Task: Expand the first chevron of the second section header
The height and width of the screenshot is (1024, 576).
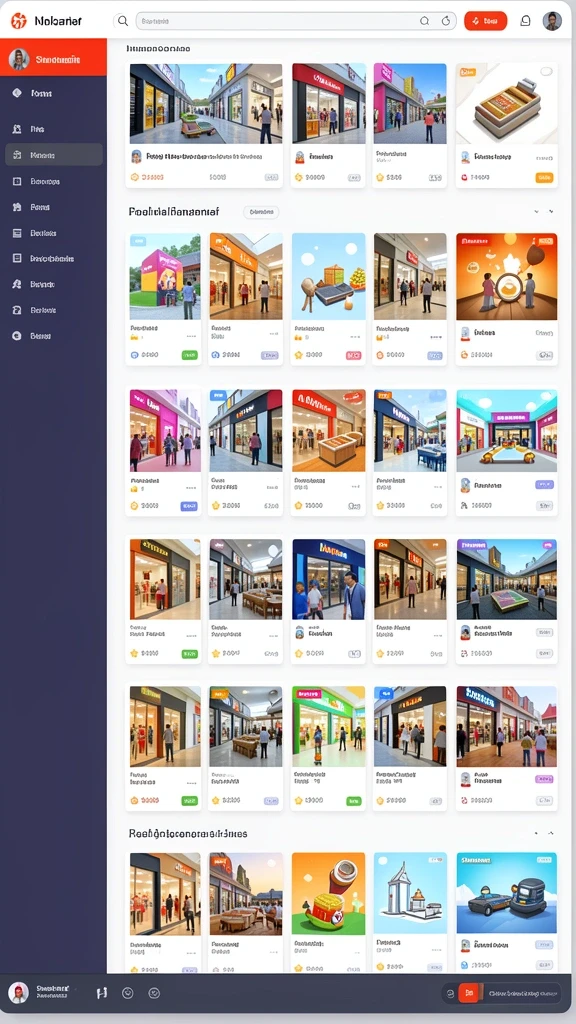Action: pos(536,212)
